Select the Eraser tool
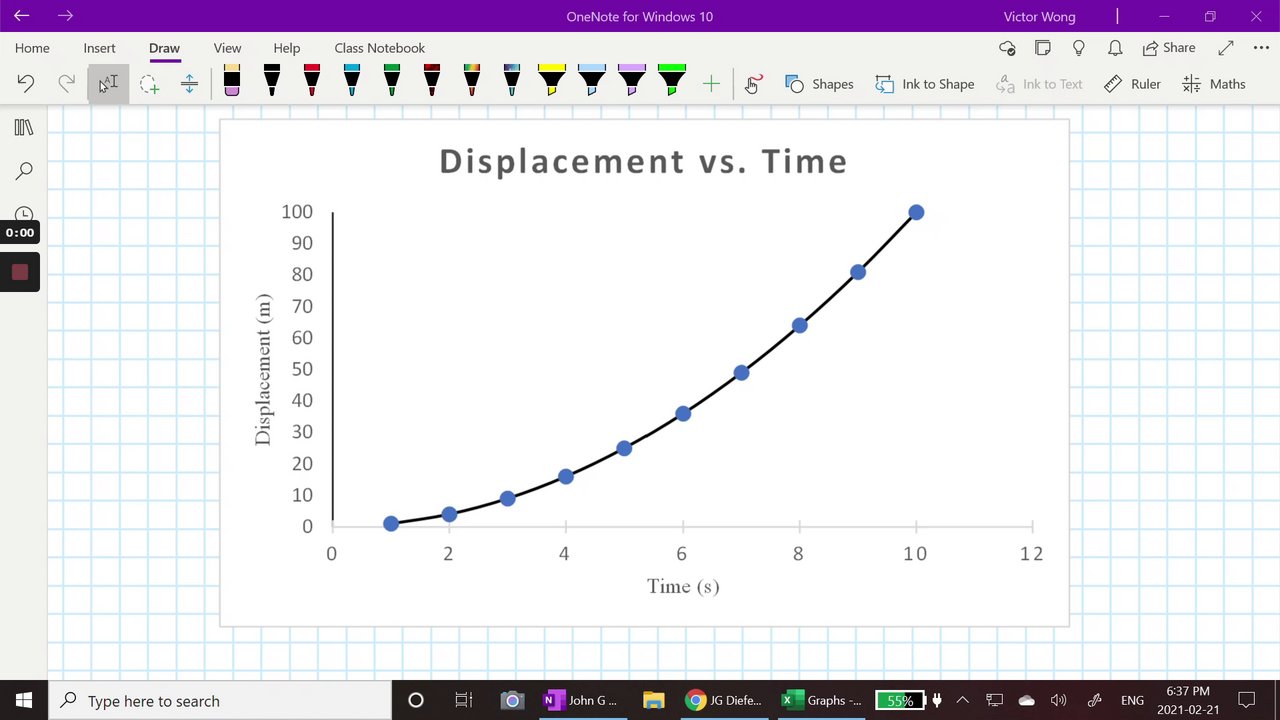 click(232, 81)
